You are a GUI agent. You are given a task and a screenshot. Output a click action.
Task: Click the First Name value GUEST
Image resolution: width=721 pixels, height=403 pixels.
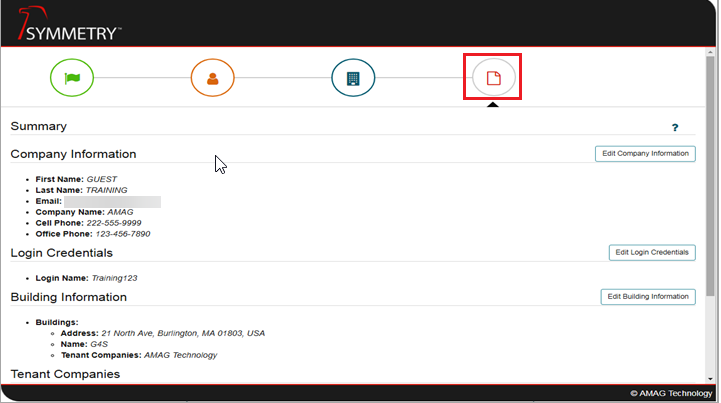coord(102,179)
